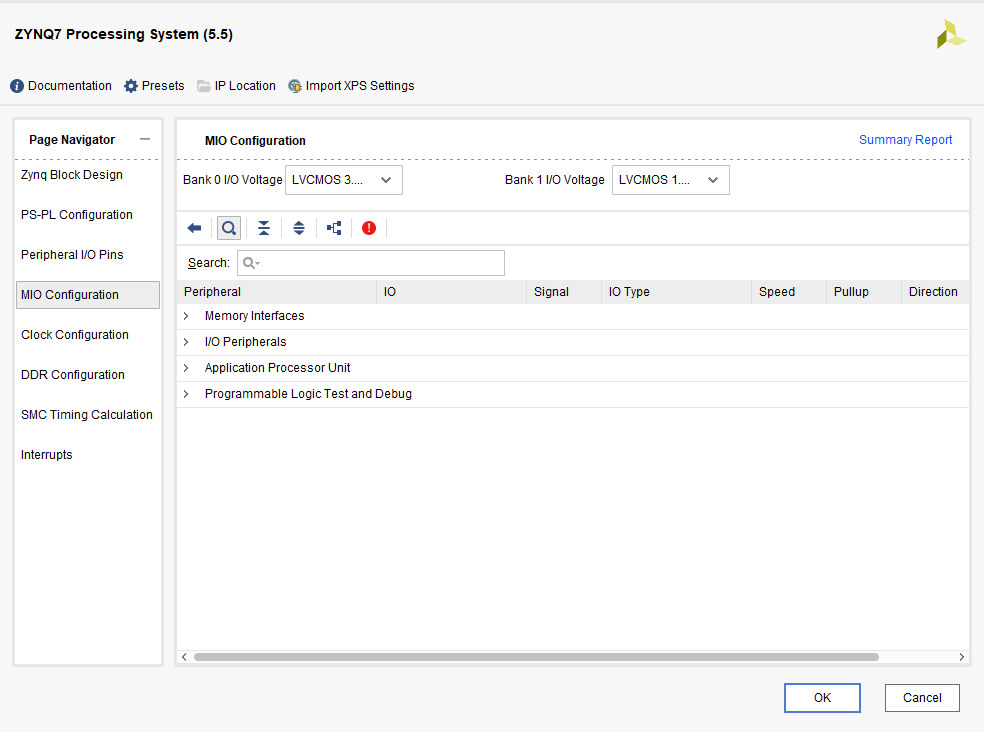The height and width of the screenshot is (732, 984).
Task: Confirm the dialog with OK
Action: [x=822, y=698]
